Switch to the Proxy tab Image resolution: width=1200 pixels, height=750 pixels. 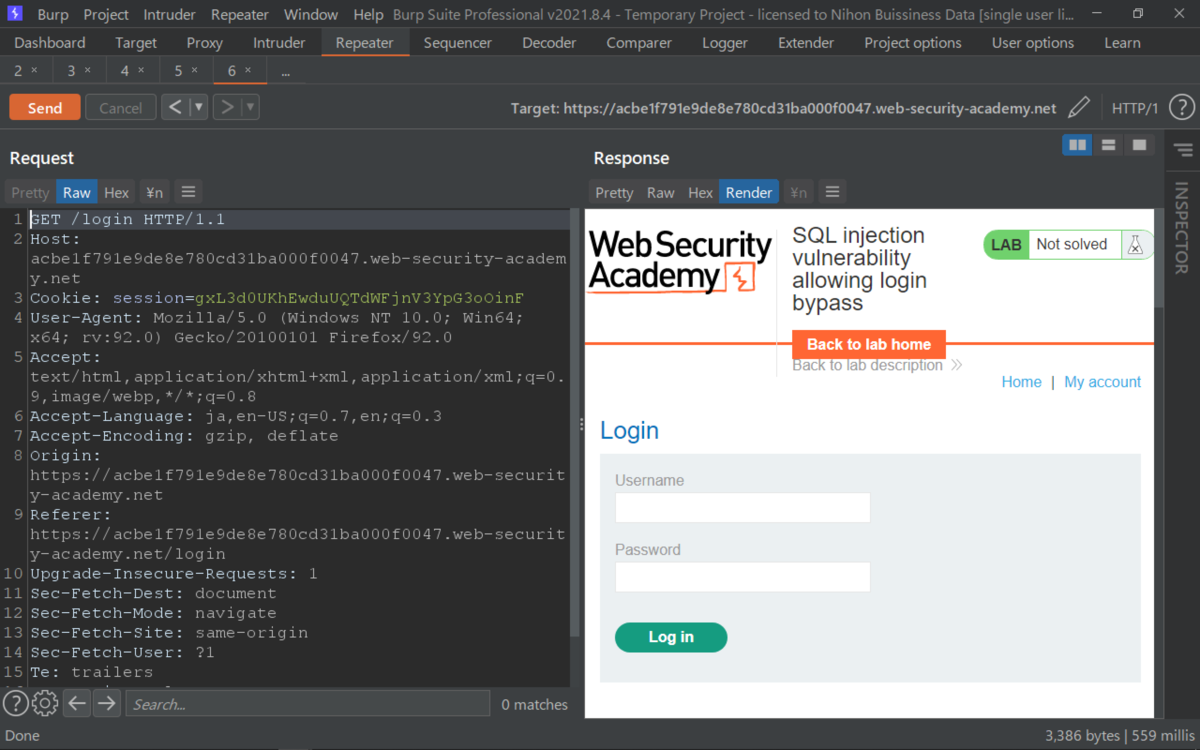206,43
